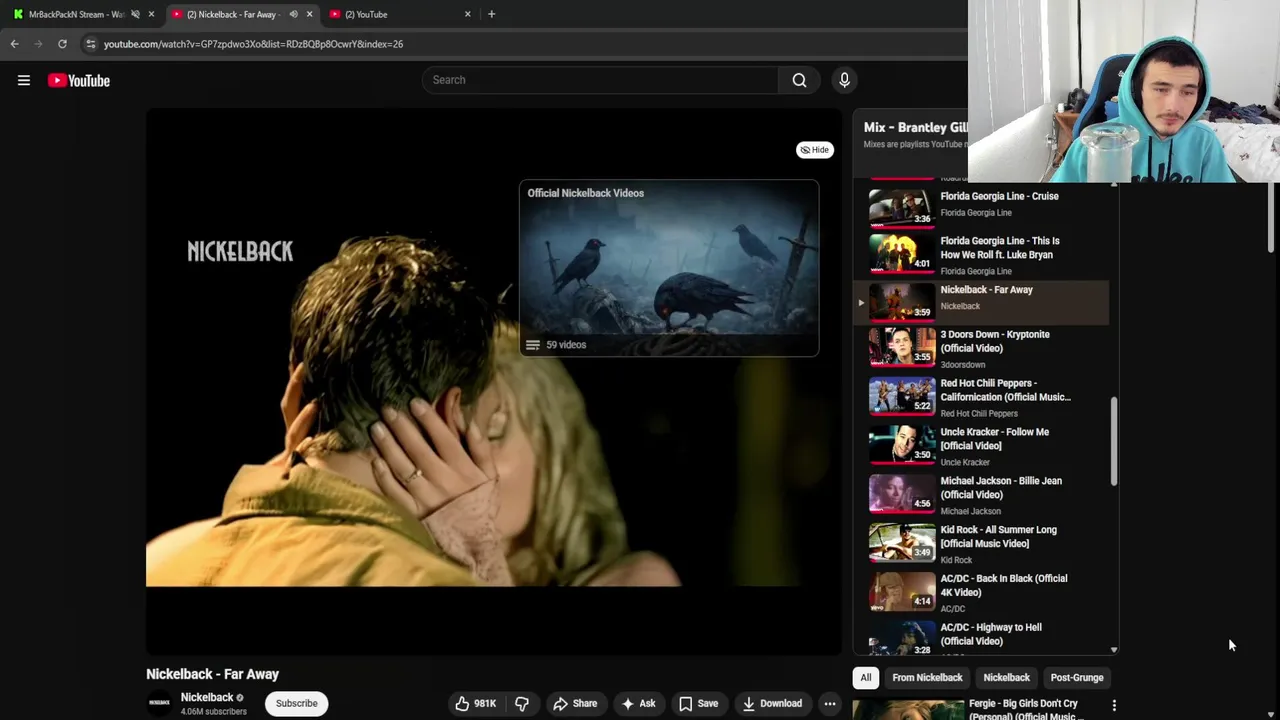Click the YouTube search input field

tap(600, 80)
